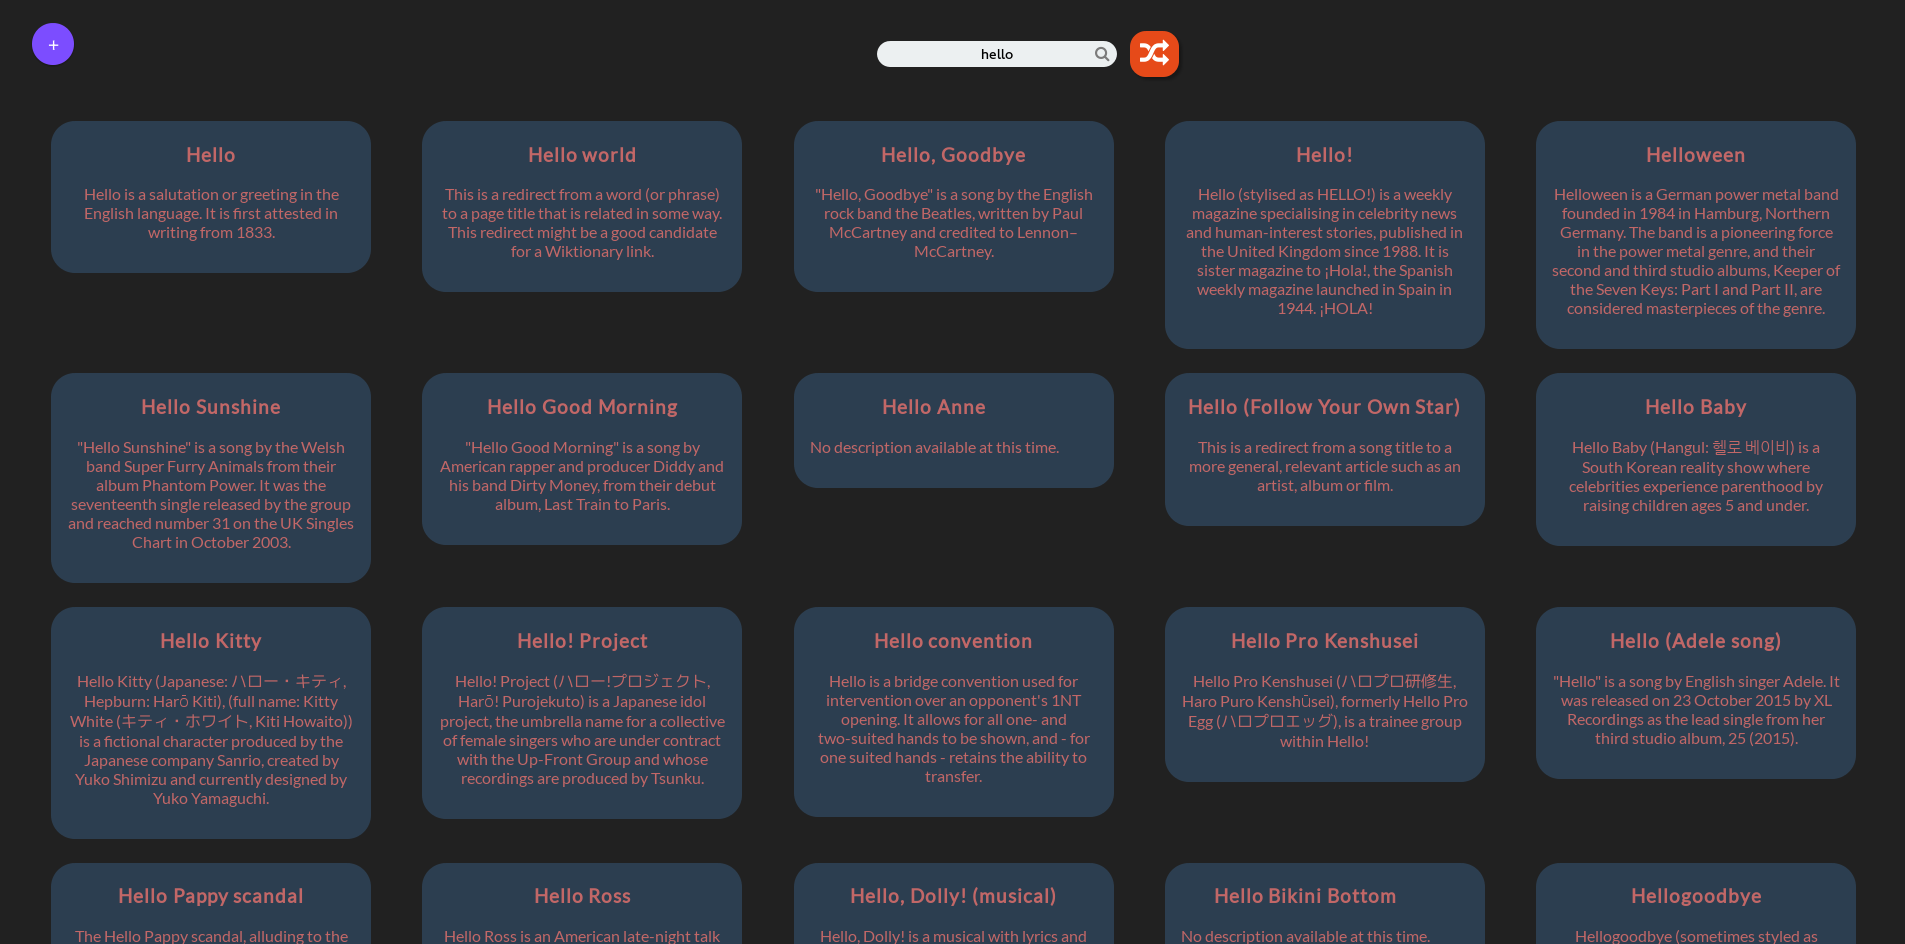Image resolution: width=1905 pixels, height=944 pixels.
Task: Click the purple plus add button
Action: pyautogui.click(x=53, y=44)
